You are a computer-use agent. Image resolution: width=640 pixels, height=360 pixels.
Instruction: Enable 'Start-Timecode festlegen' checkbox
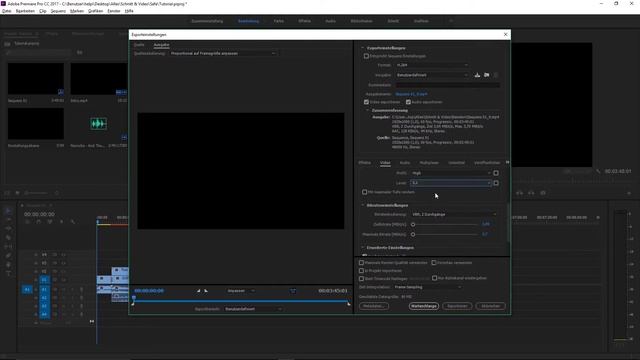tap(361, 278)
